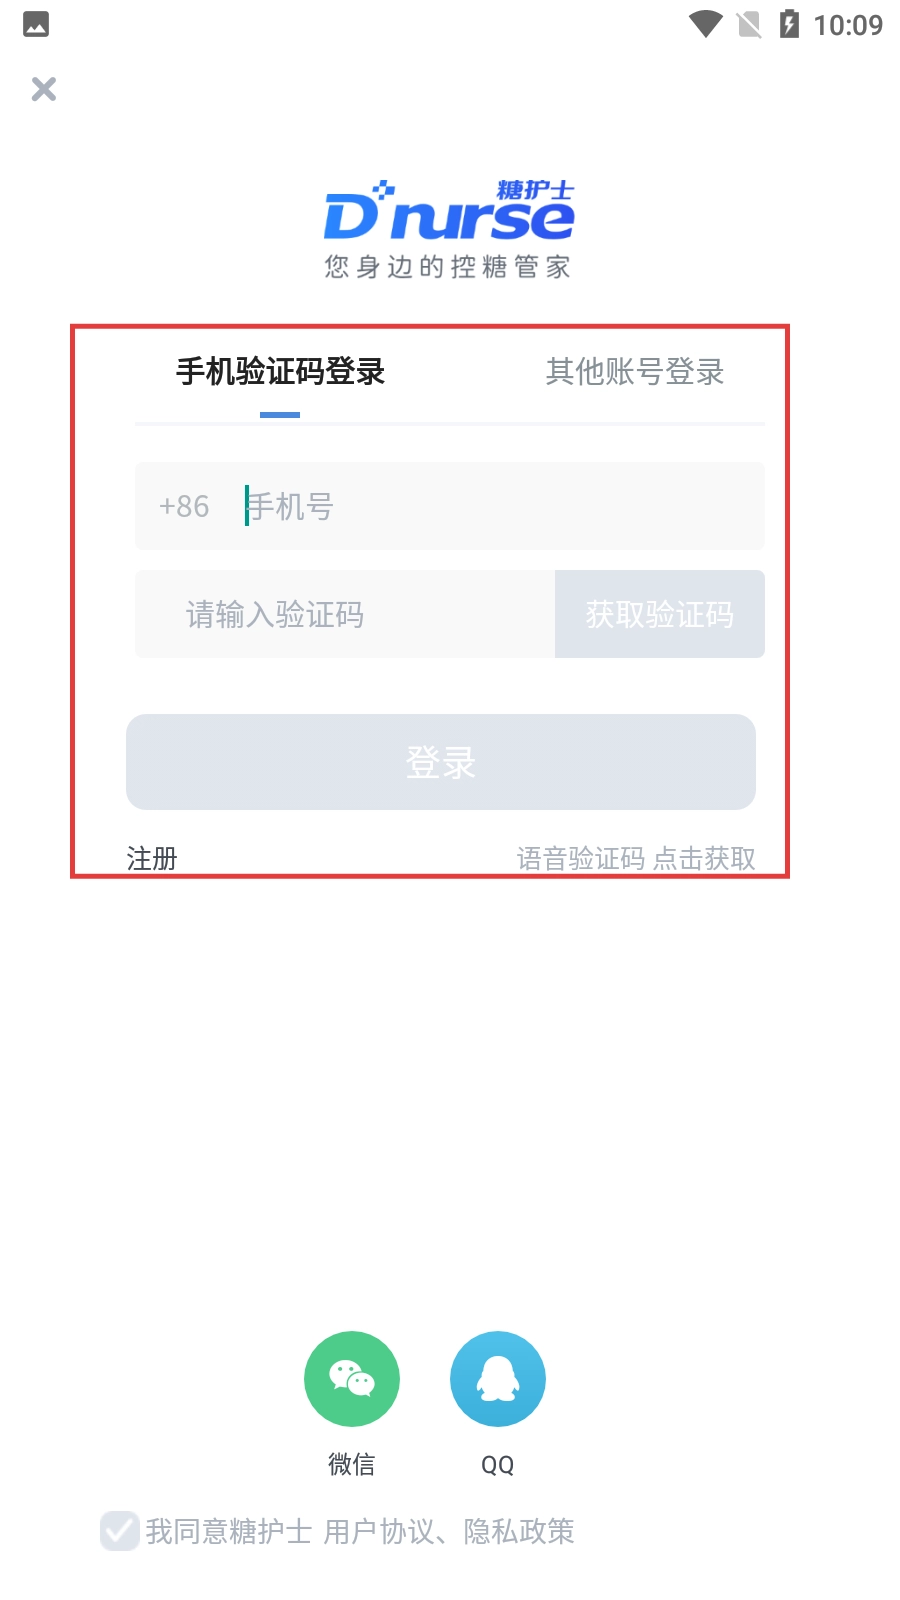Tap the battery charging status icon
900x1600 pixels.
pos(789,24)
